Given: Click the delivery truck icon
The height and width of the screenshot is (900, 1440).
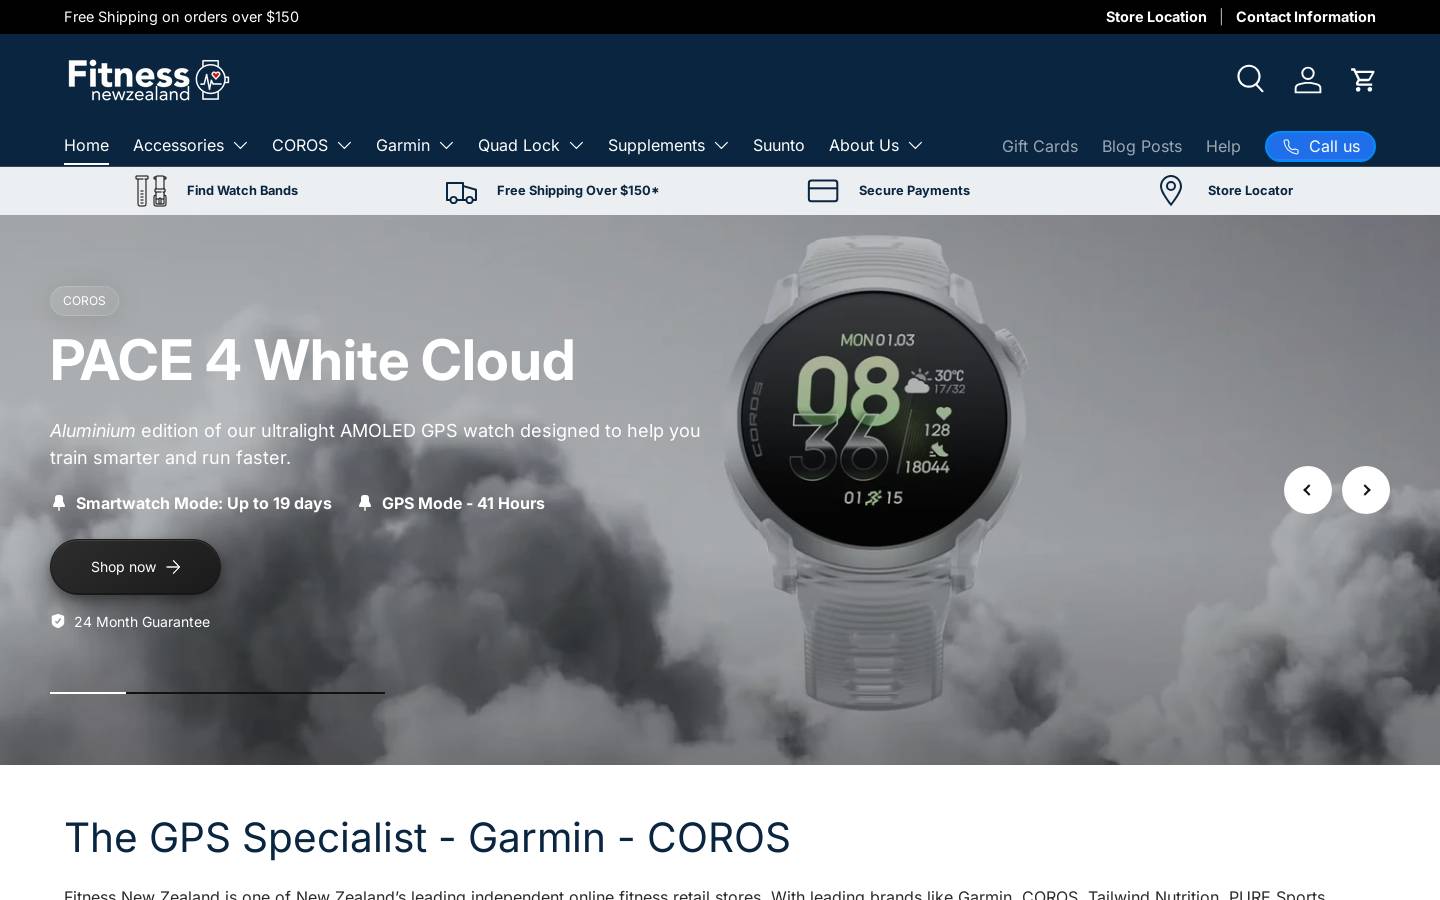Looking at the screenshot, I should [461, 192].
